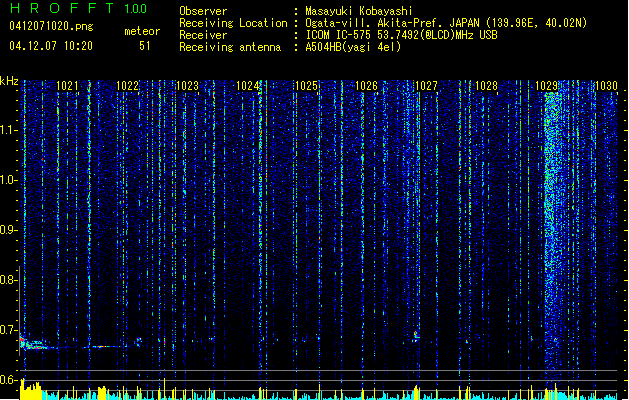The image size is (629, 400).
Task: Click the 1023 time marker
Action: pyautogui.click(x=187, y=86)
